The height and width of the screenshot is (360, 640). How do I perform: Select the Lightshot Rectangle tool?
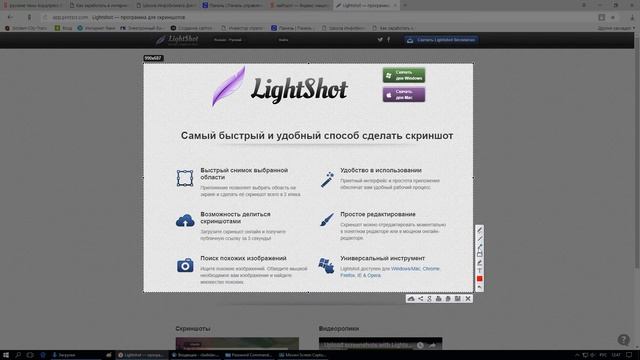[480, 254]
